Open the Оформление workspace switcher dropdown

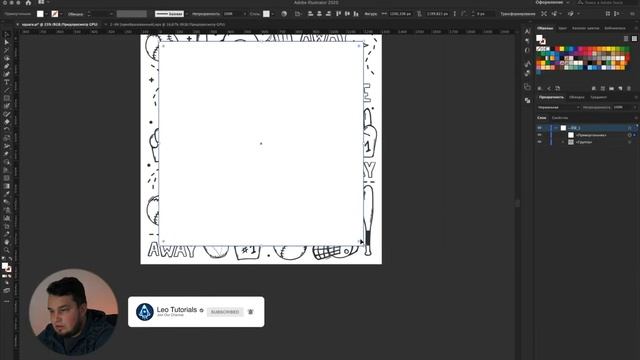click(x=553, y=2)
